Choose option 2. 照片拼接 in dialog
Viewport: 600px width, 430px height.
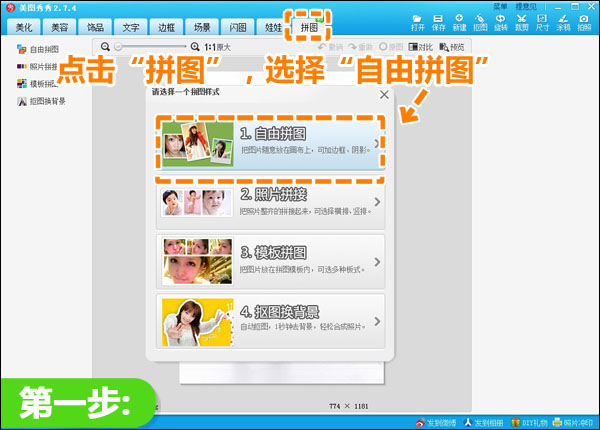270,202
